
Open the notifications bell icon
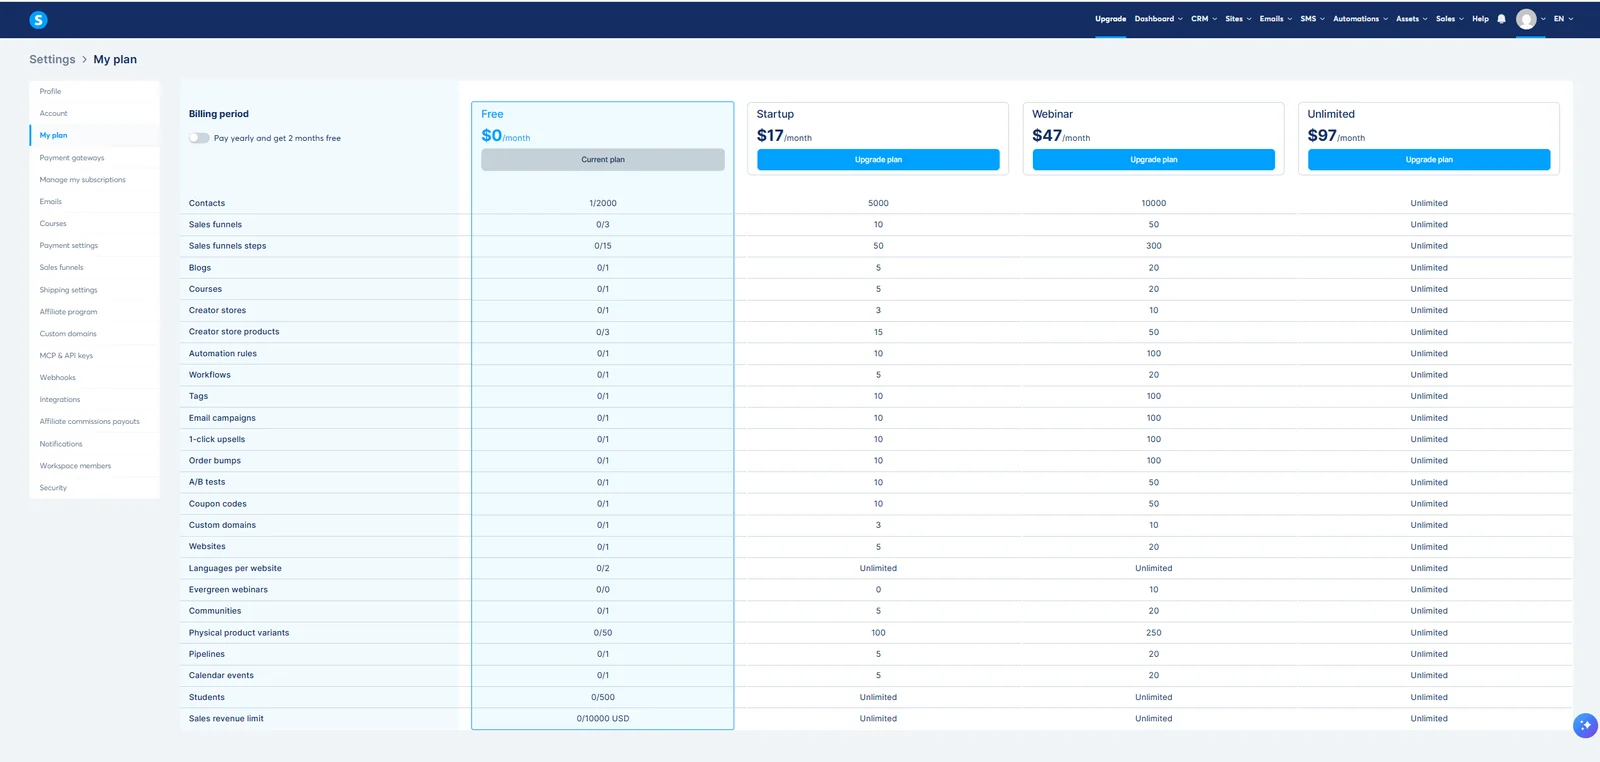pos(1501,19)
